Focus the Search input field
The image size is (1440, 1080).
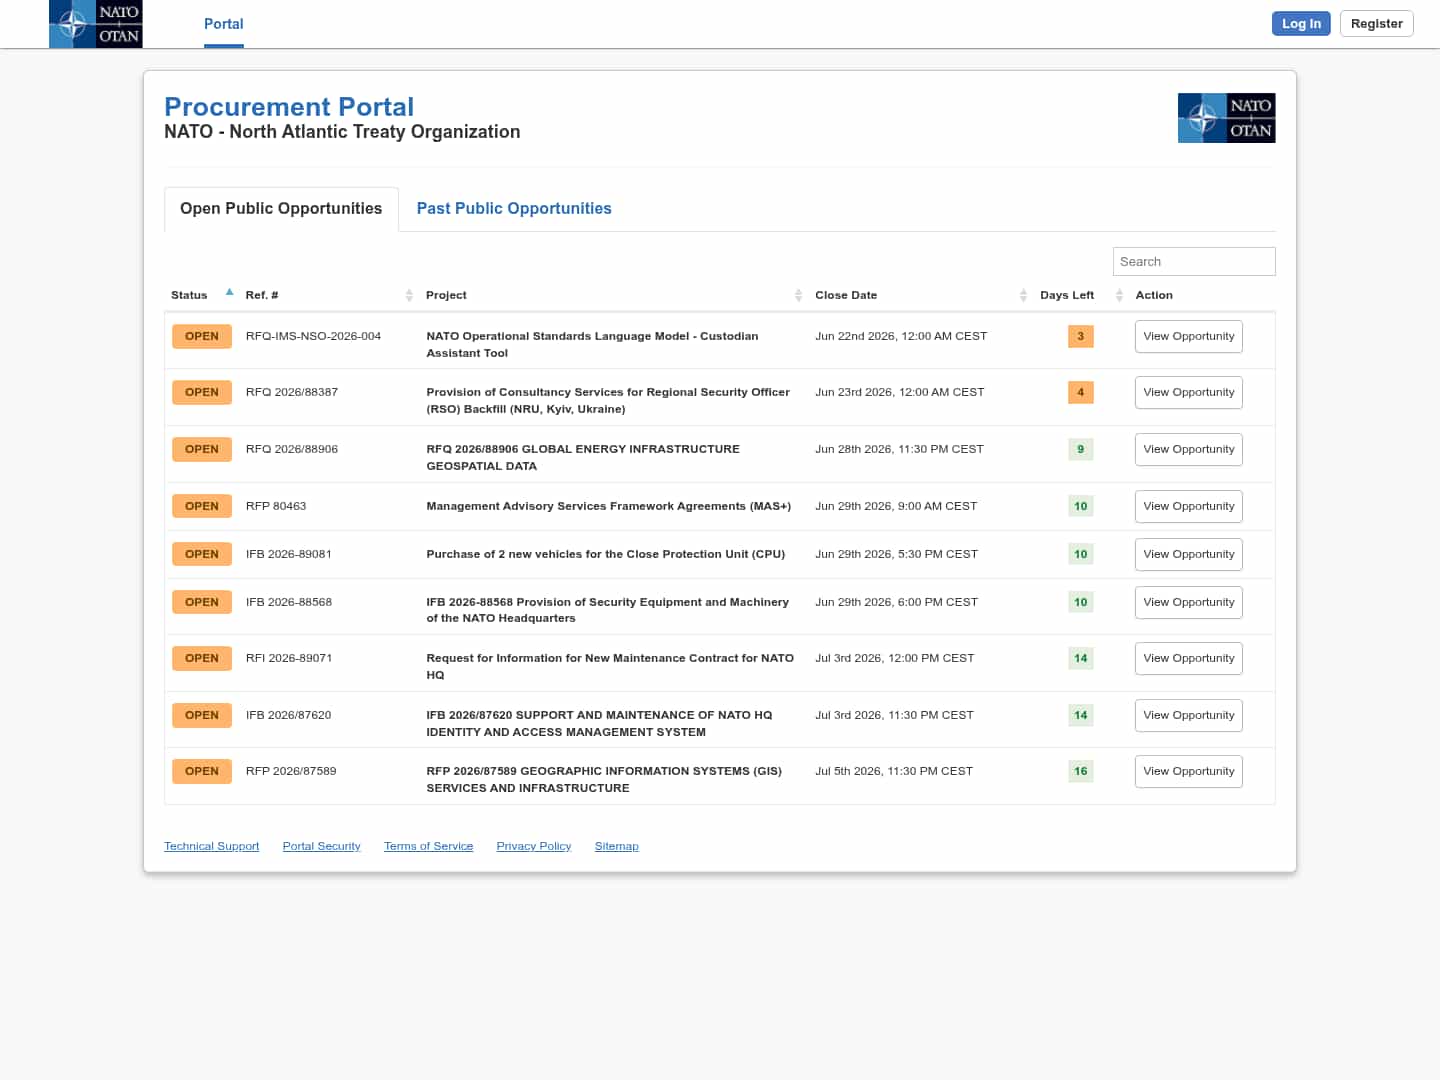click(1194, 262)
